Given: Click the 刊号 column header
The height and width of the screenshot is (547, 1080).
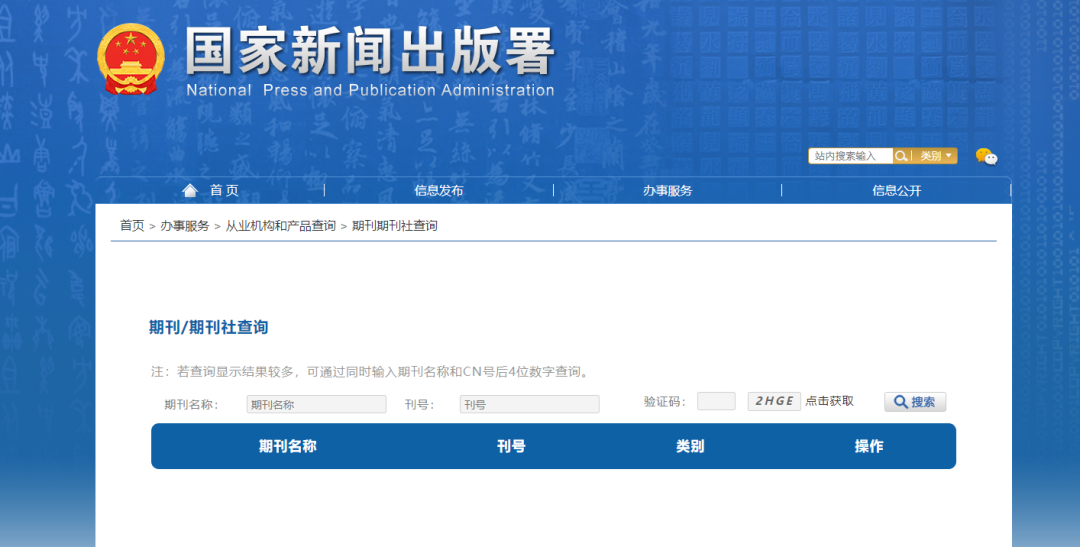Looking at the screenshot, I should coord(511,446).
